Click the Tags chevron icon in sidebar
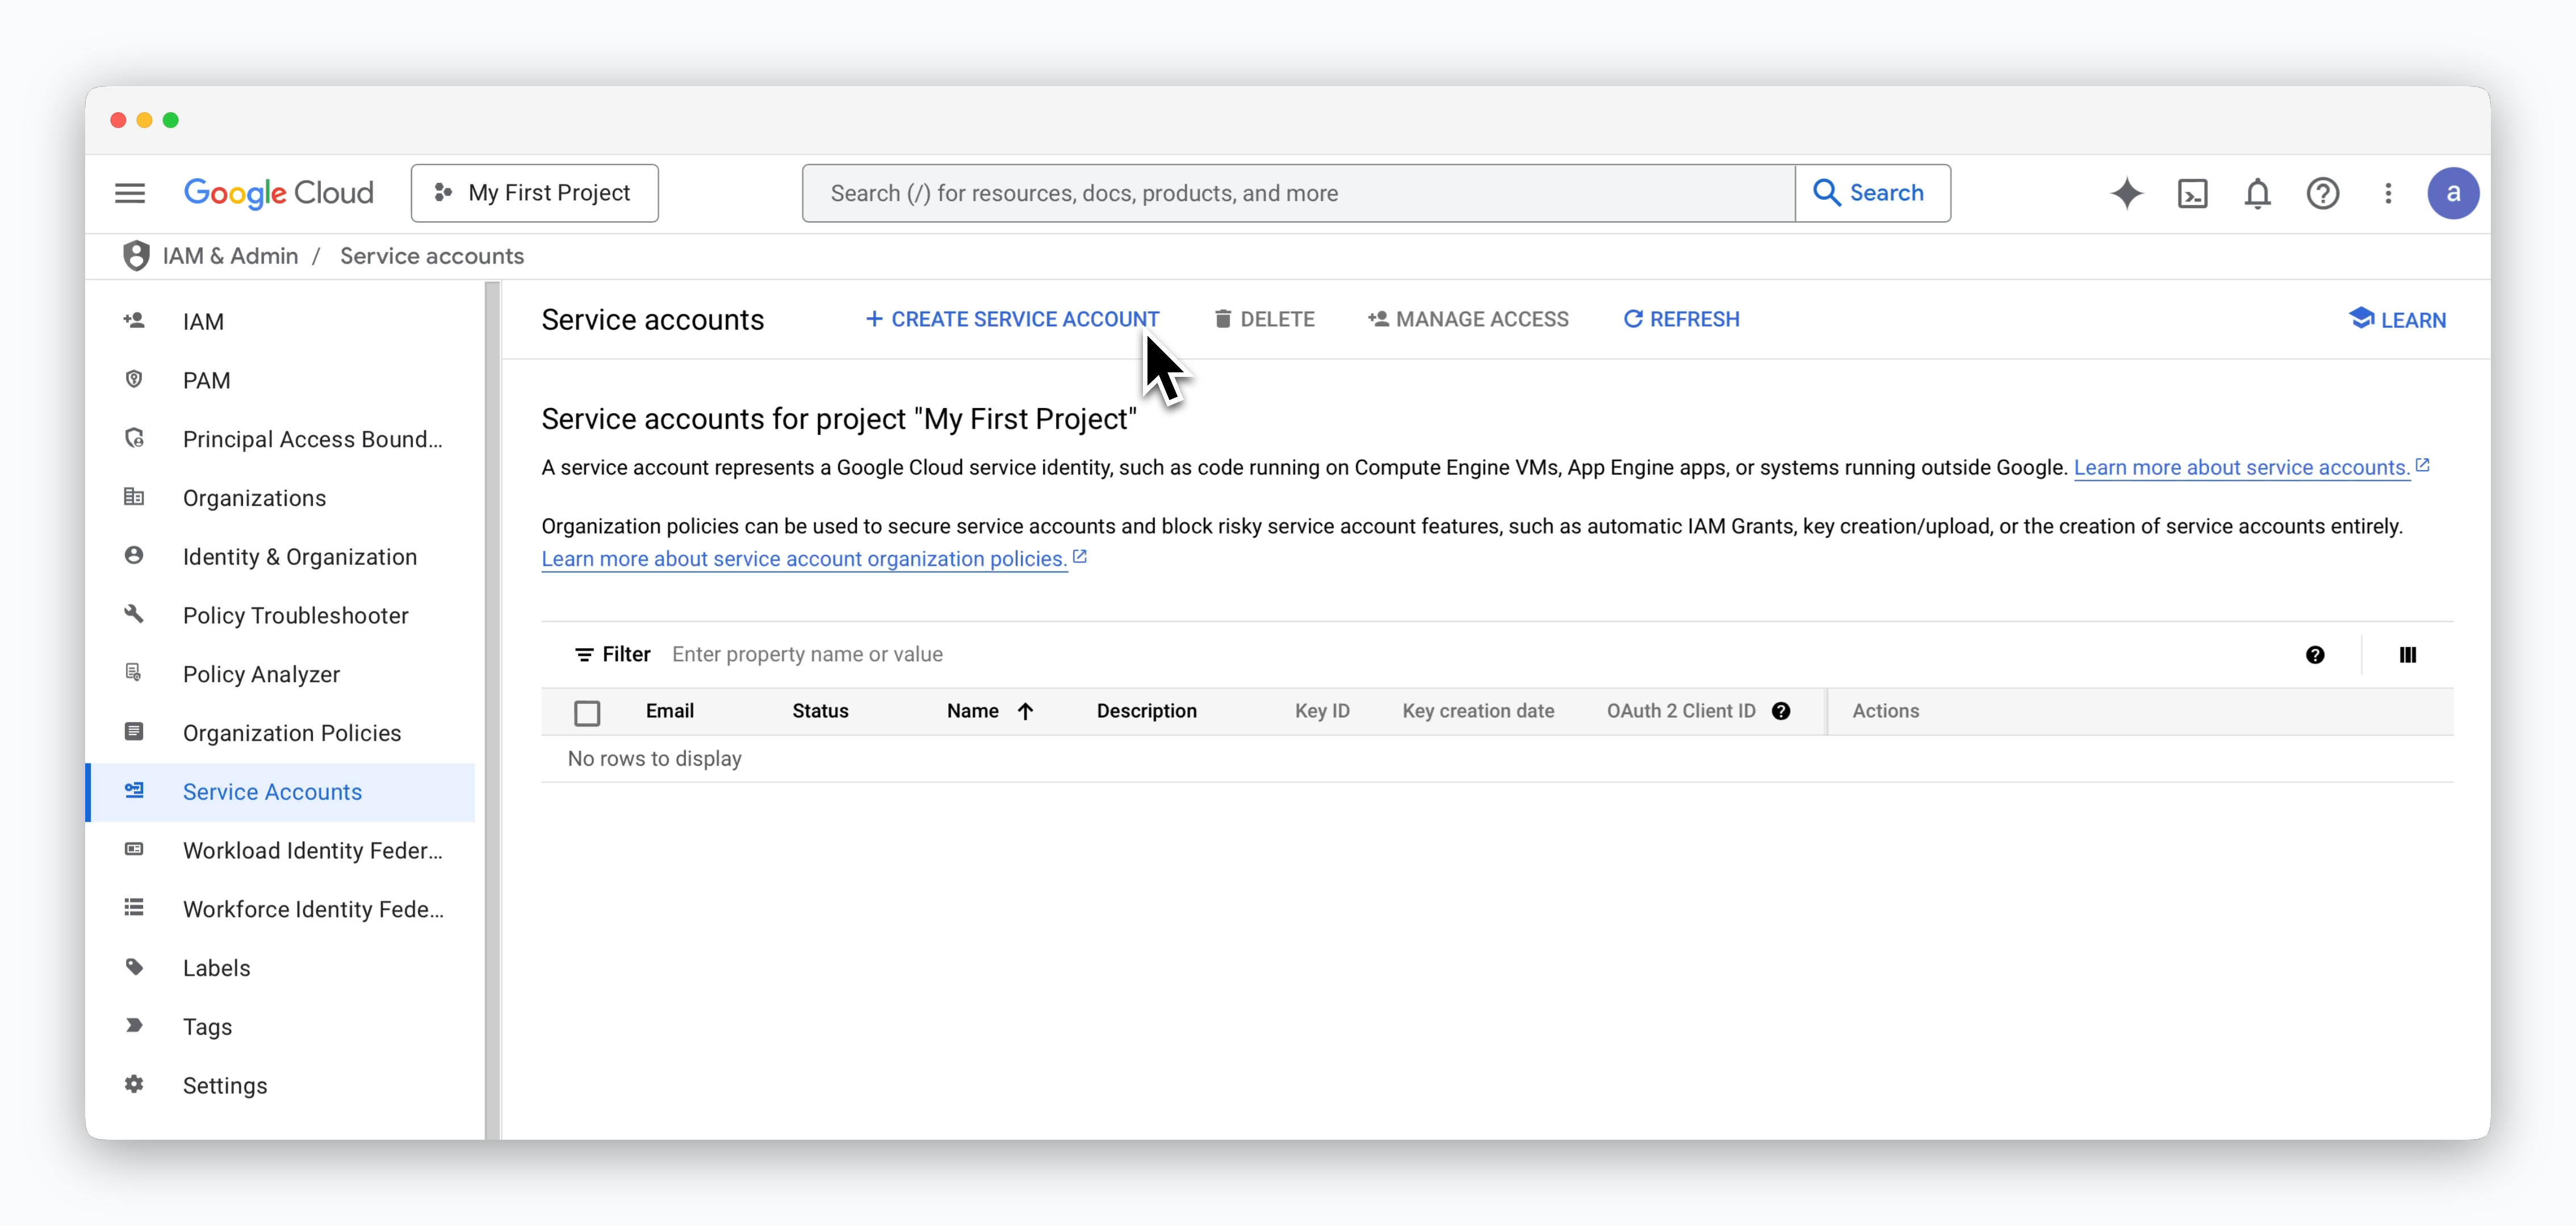Viewport: 2576px width, 1226px height. click(134, 1025)
